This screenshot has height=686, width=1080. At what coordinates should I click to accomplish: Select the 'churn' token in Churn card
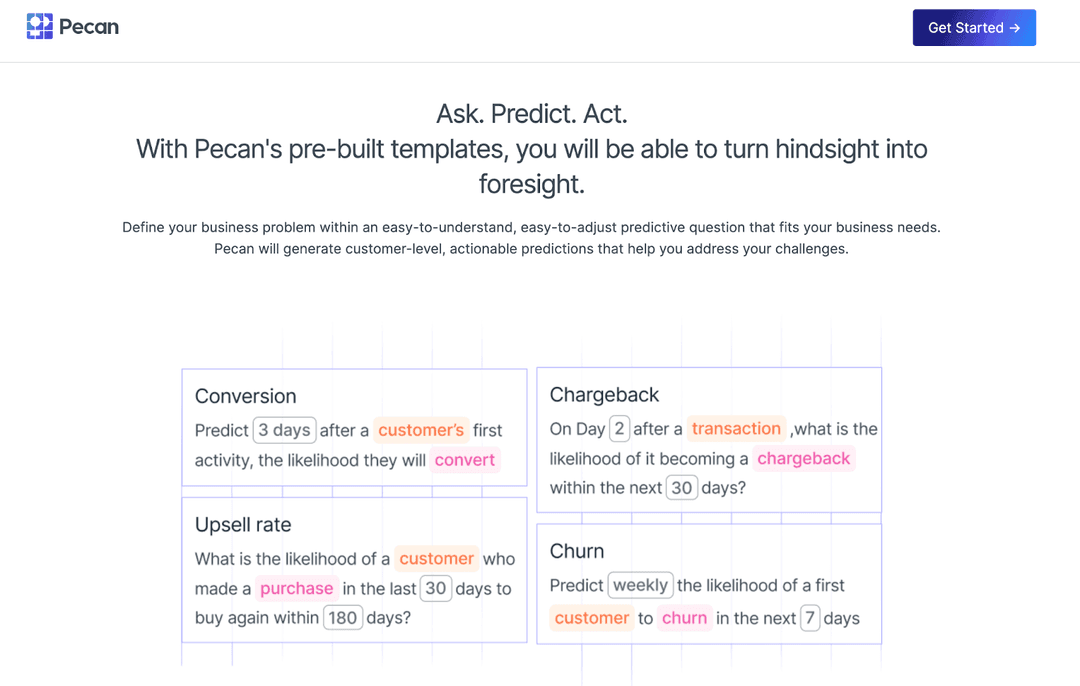coord(684,618)
